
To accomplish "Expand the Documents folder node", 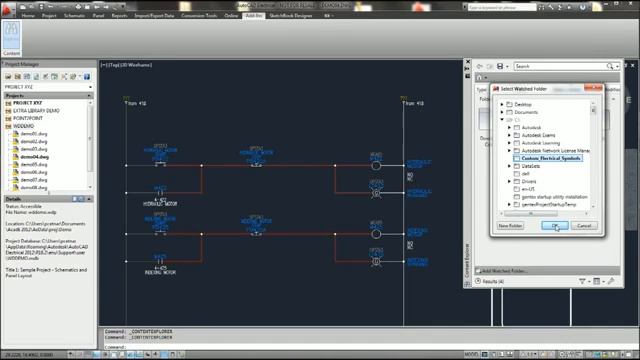I will [x=502, y=112].
